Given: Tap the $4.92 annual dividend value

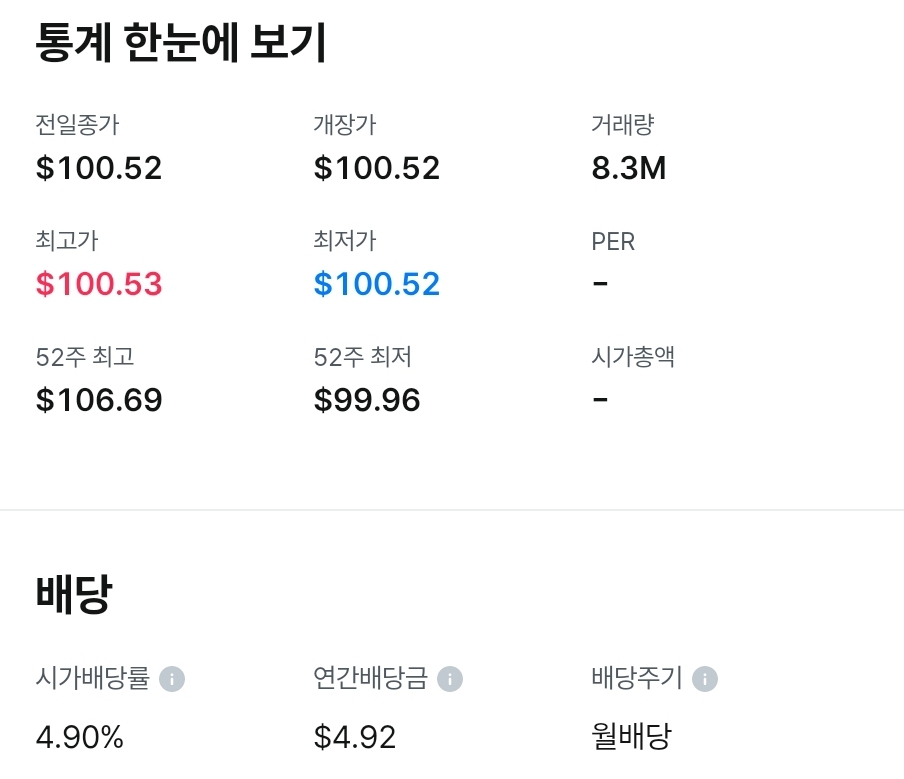Looking at the screenshot, I should [x=355, y=738].
